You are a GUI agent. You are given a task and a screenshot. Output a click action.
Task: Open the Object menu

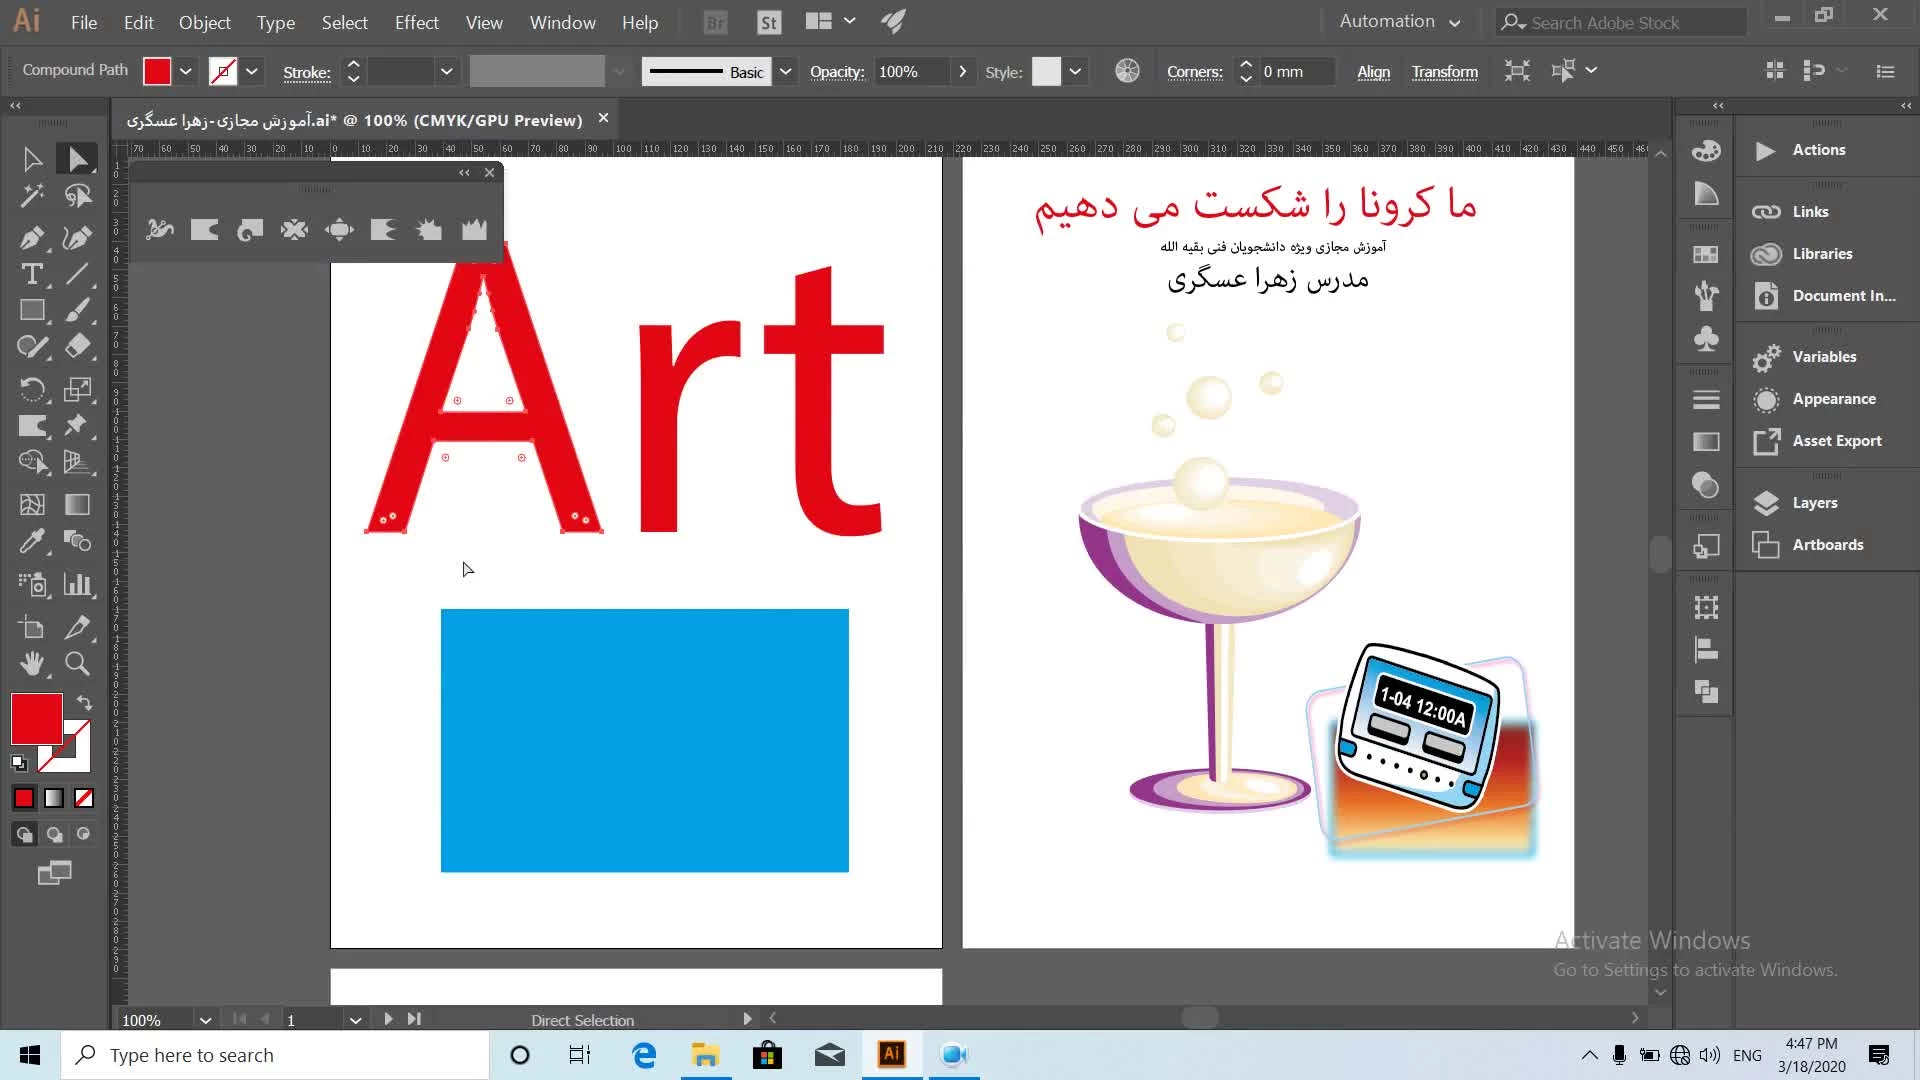(204, 22)
